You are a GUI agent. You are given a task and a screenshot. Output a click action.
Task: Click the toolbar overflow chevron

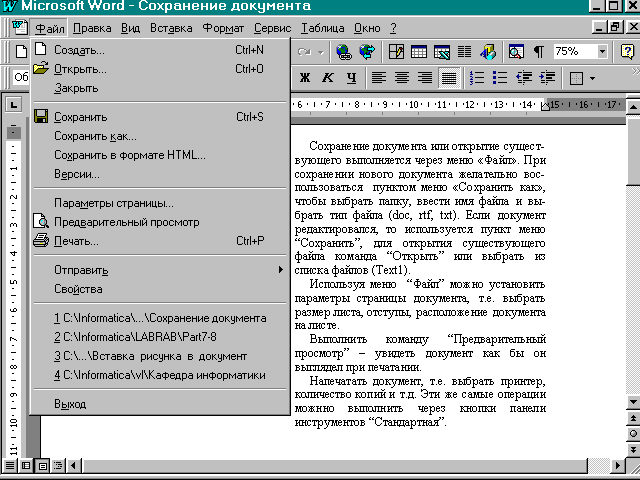coord(635,71)
